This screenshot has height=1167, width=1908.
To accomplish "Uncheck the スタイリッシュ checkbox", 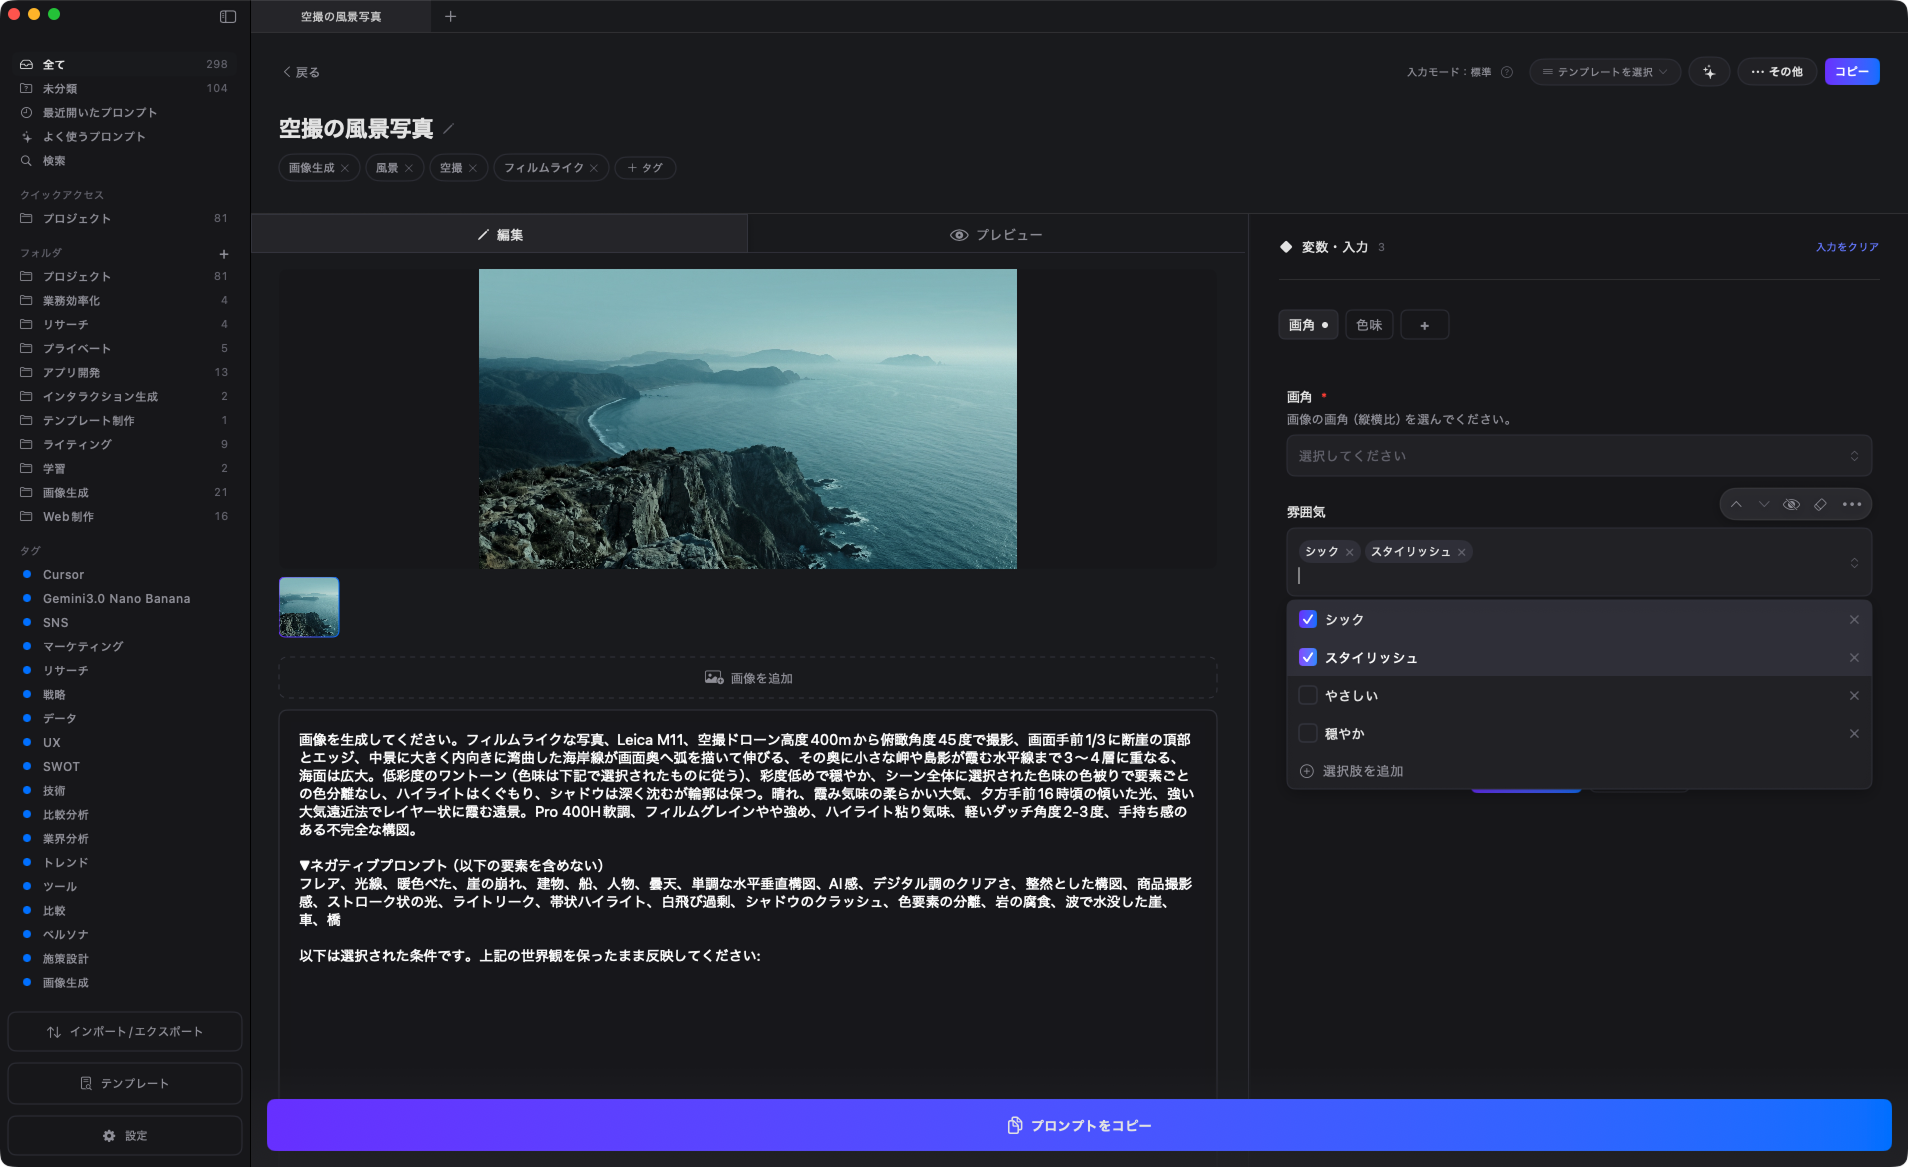I will [x=1308, y=658].
